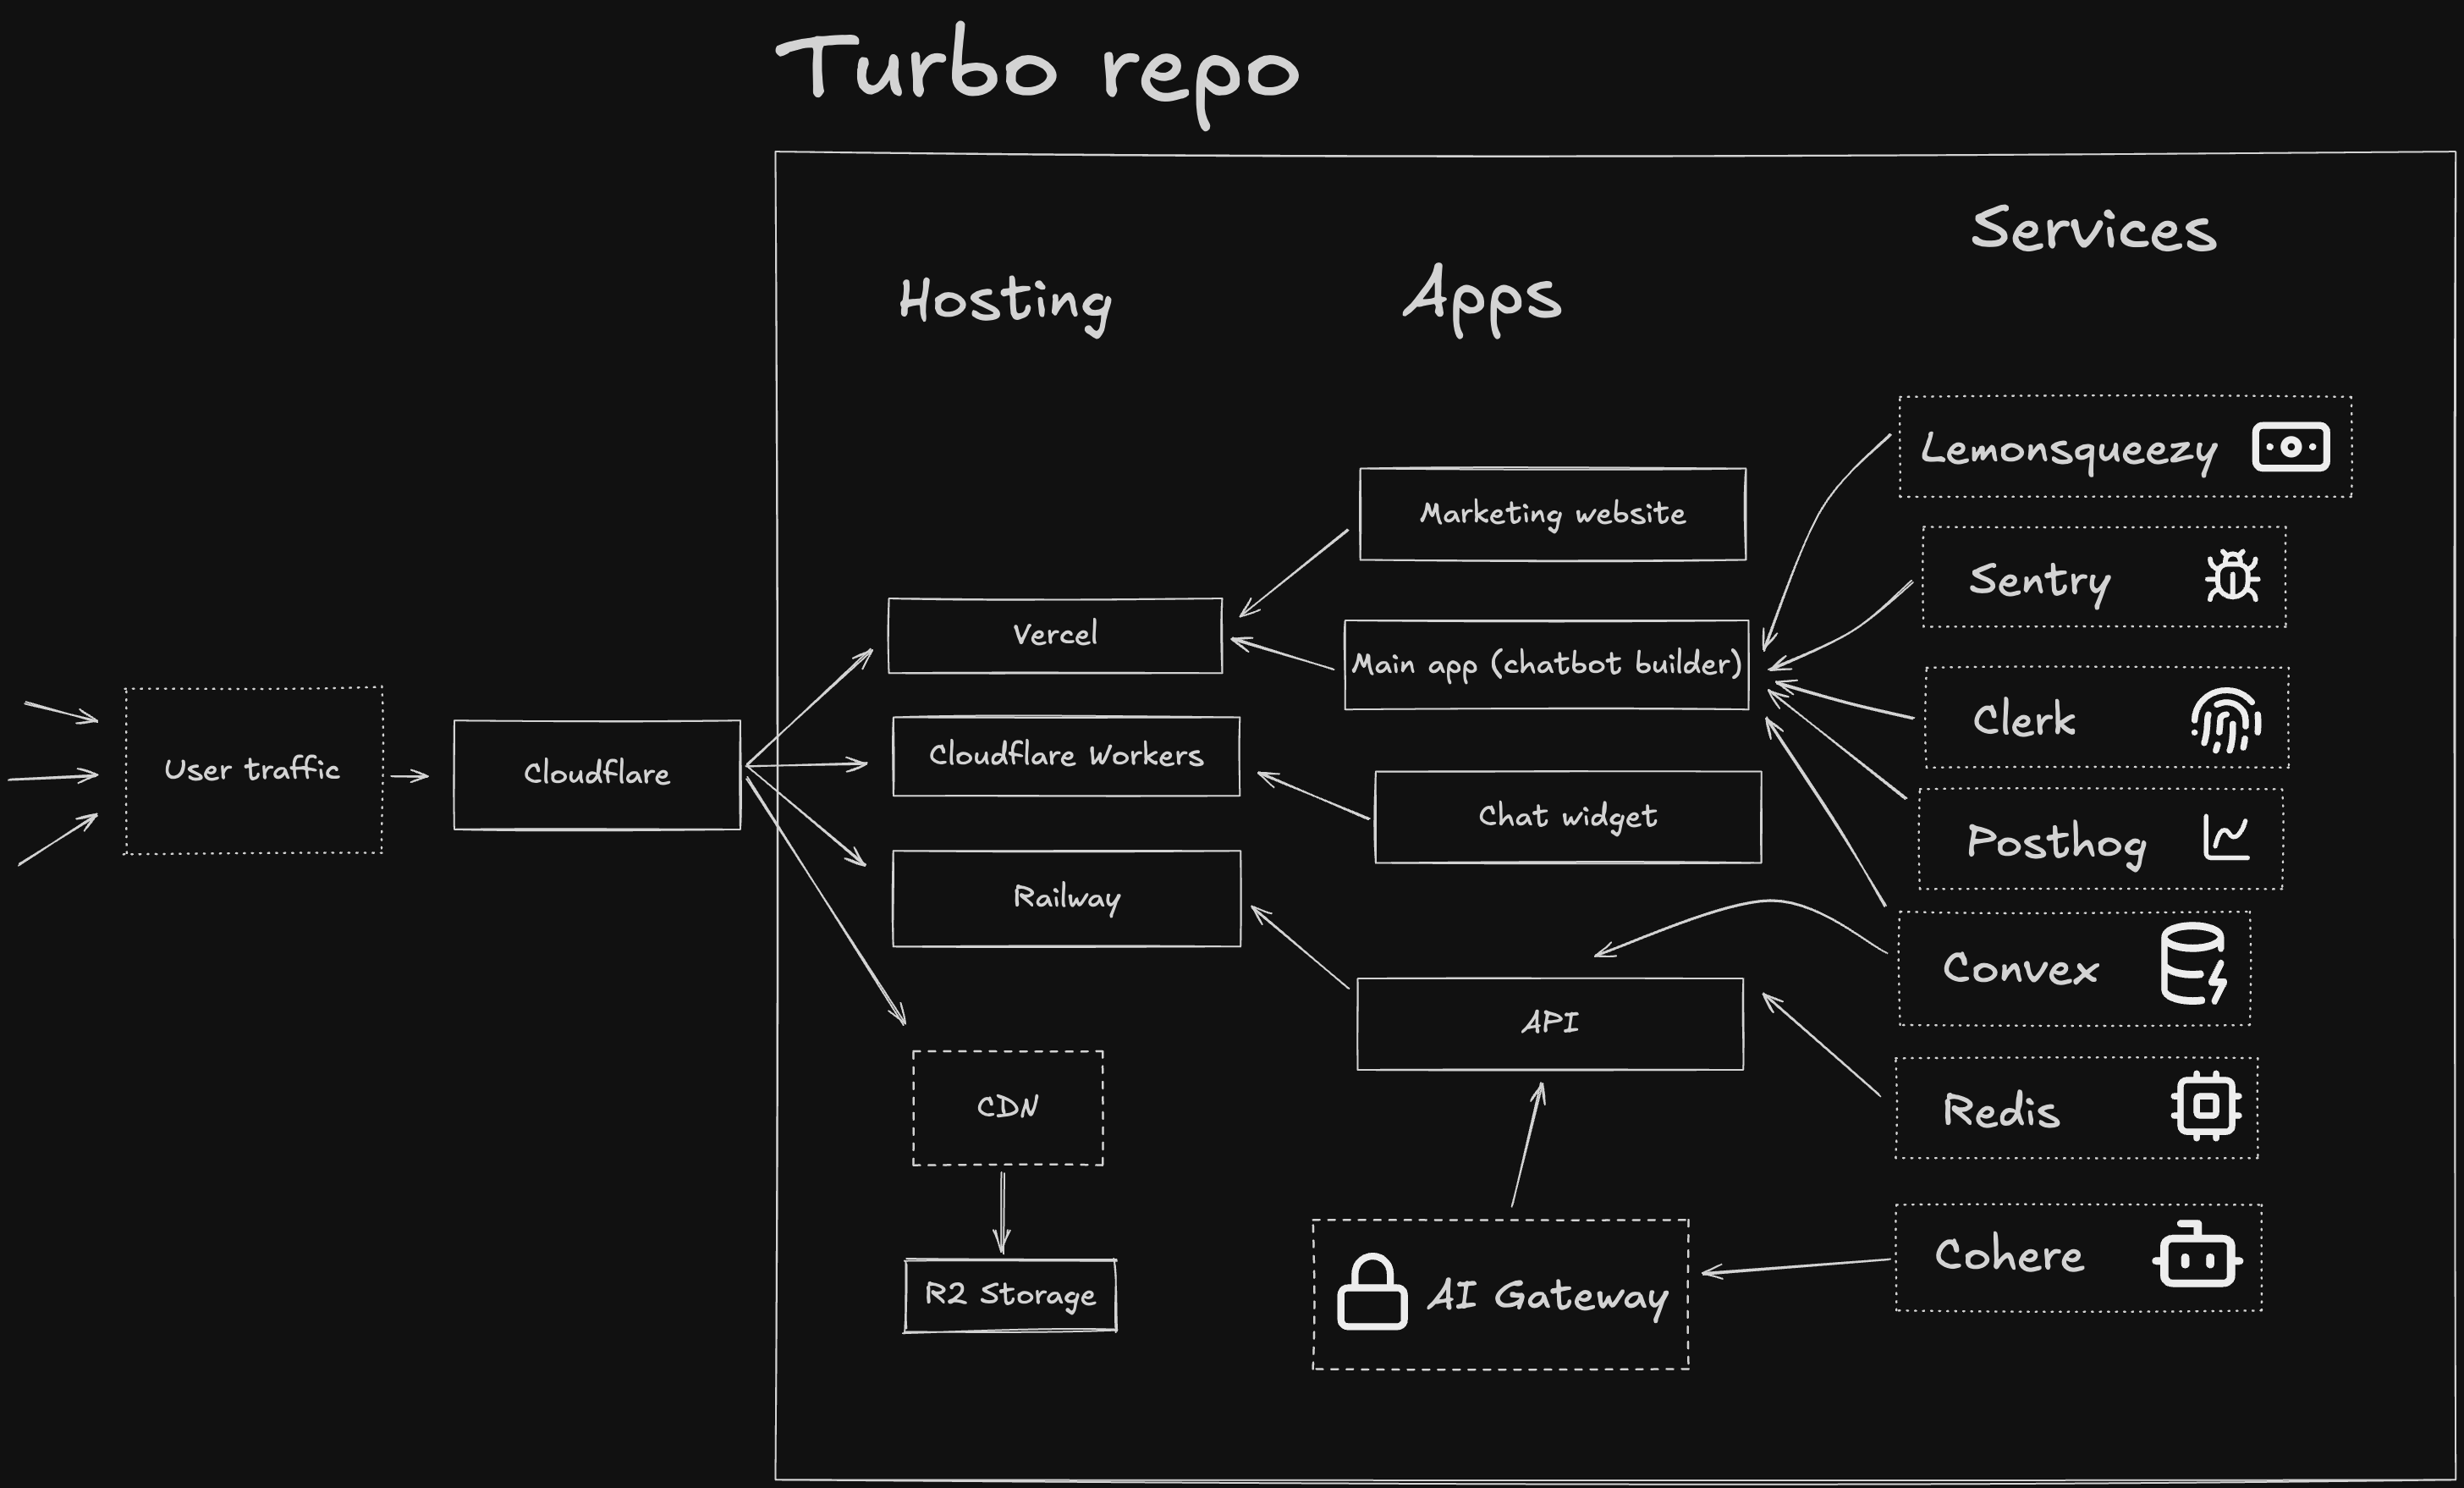The image size is (2464, 1488).
Task: Click the "Lemonsqueezy" label text
Action: (x=2069, y=449)
